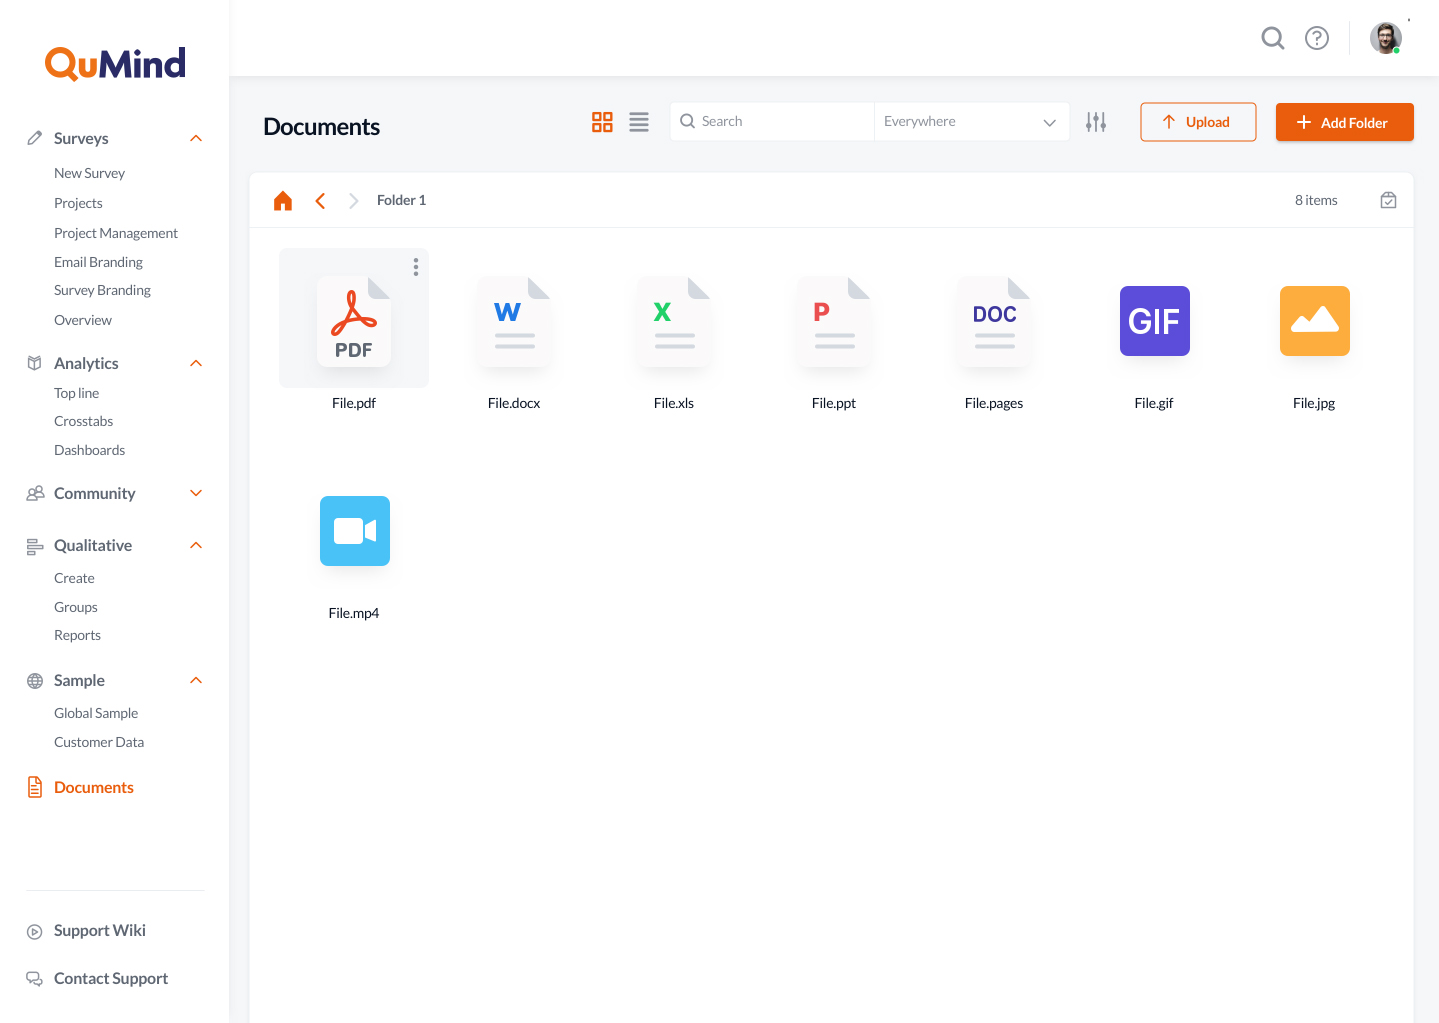Click the File.docx file name
1439x1023 pixels.
[x=514, y=403]
